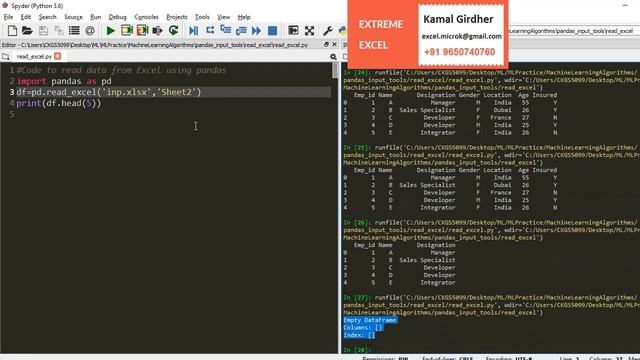Open the Projects menu
This screenshot has width=640, height=360.
177,17
